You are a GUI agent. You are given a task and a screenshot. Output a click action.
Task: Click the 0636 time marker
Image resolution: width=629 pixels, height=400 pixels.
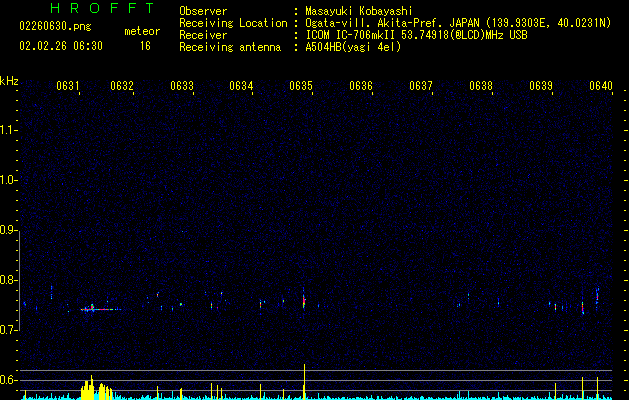361,85
